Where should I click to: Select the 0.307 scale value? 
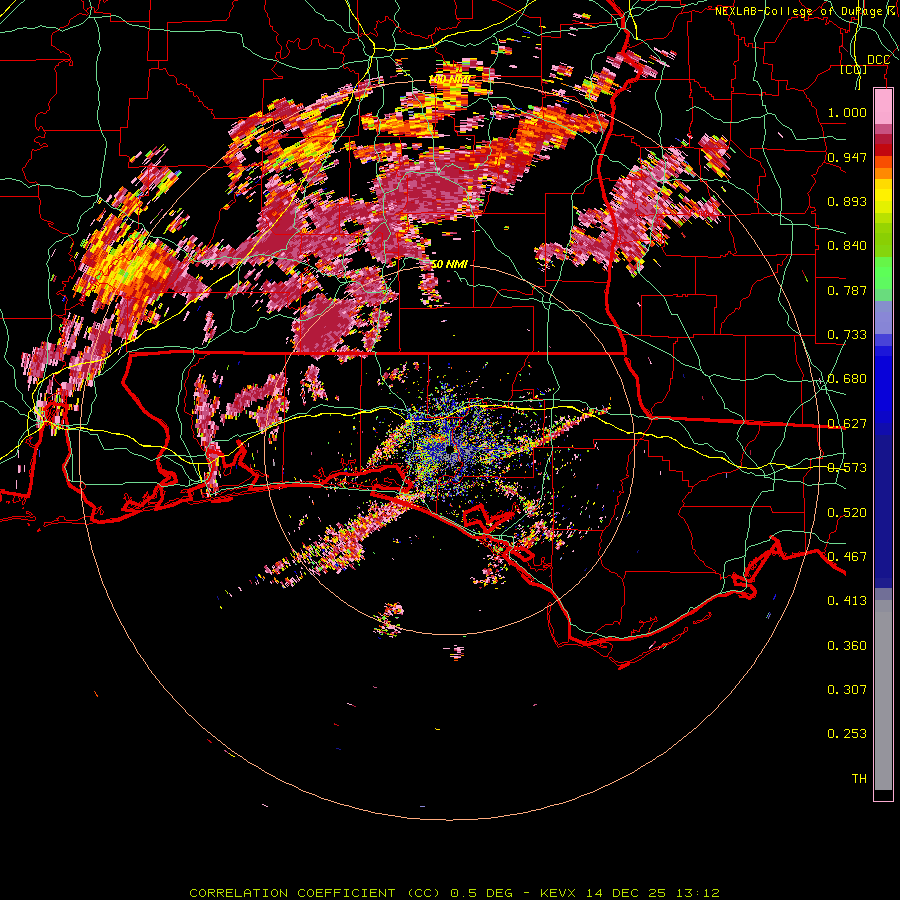coord(847,690)
